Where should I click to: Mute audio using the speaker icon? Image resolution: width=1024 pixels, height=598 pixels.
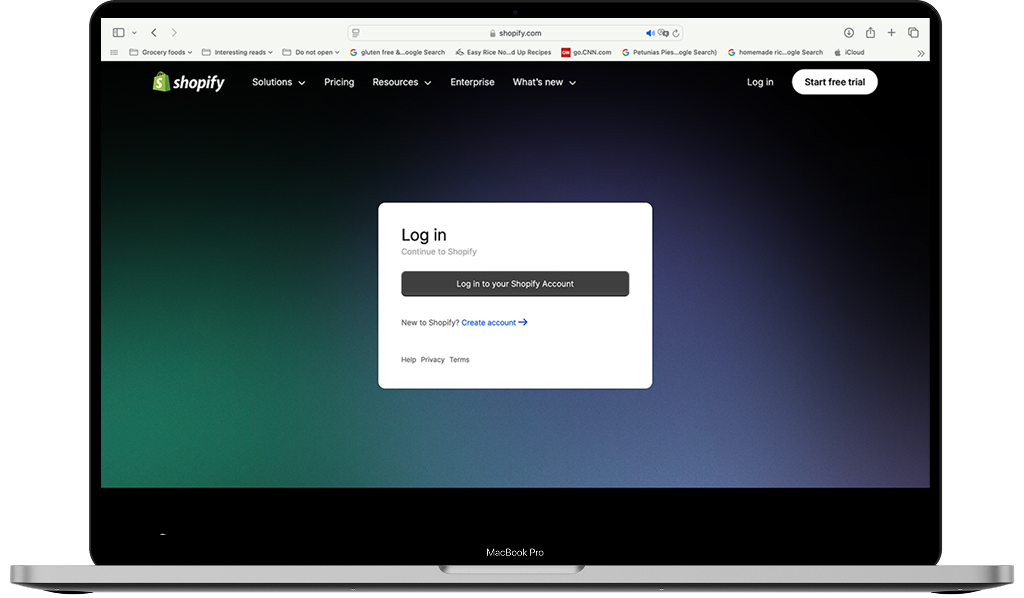(x=650, y=33)
